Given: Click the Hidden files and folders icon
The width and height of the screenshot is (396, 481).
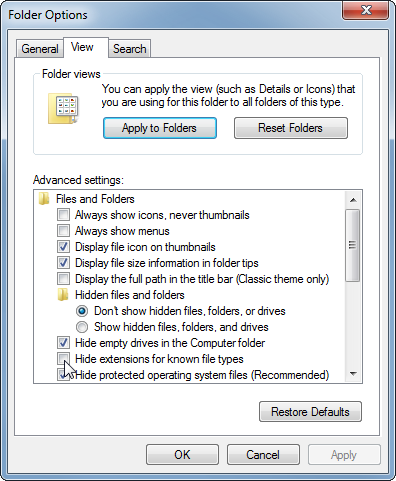Looking at the screenshot, I should click(x=63, y=295).
